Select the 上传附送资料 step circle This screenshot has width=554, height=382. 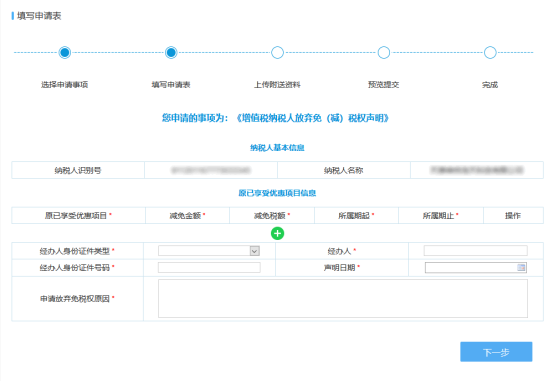(x=277, y=52)
